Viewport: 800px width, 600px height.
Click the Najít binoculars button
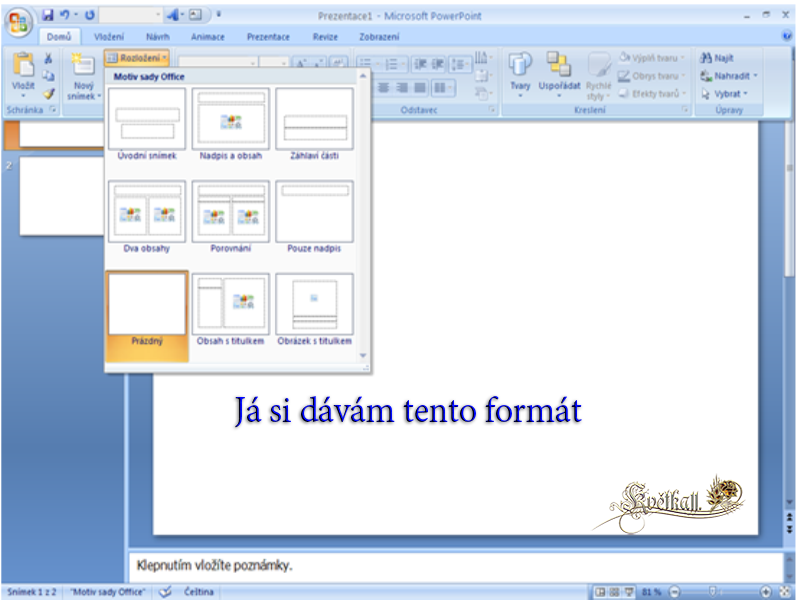tap(716, 58)
